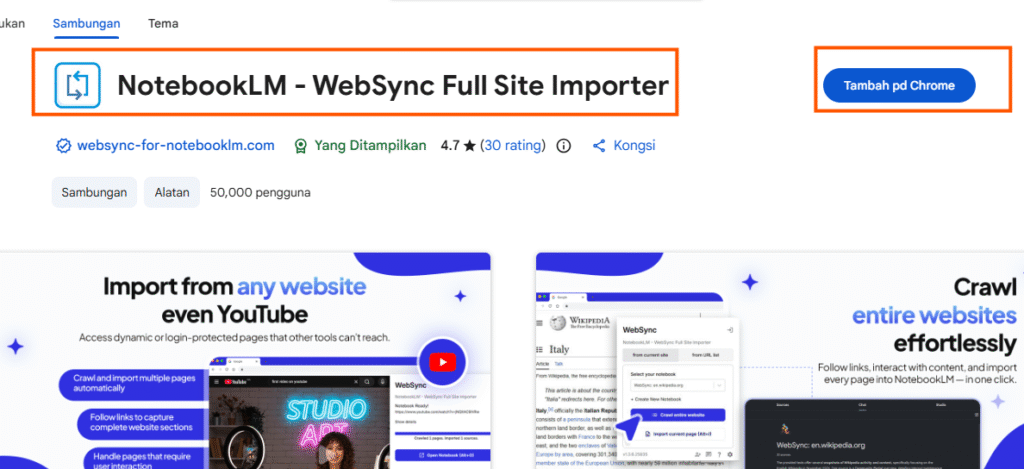Click the Wikipedia globe logo in screenshot
This screenshot has width=1024, height=469.
point(557,323)
